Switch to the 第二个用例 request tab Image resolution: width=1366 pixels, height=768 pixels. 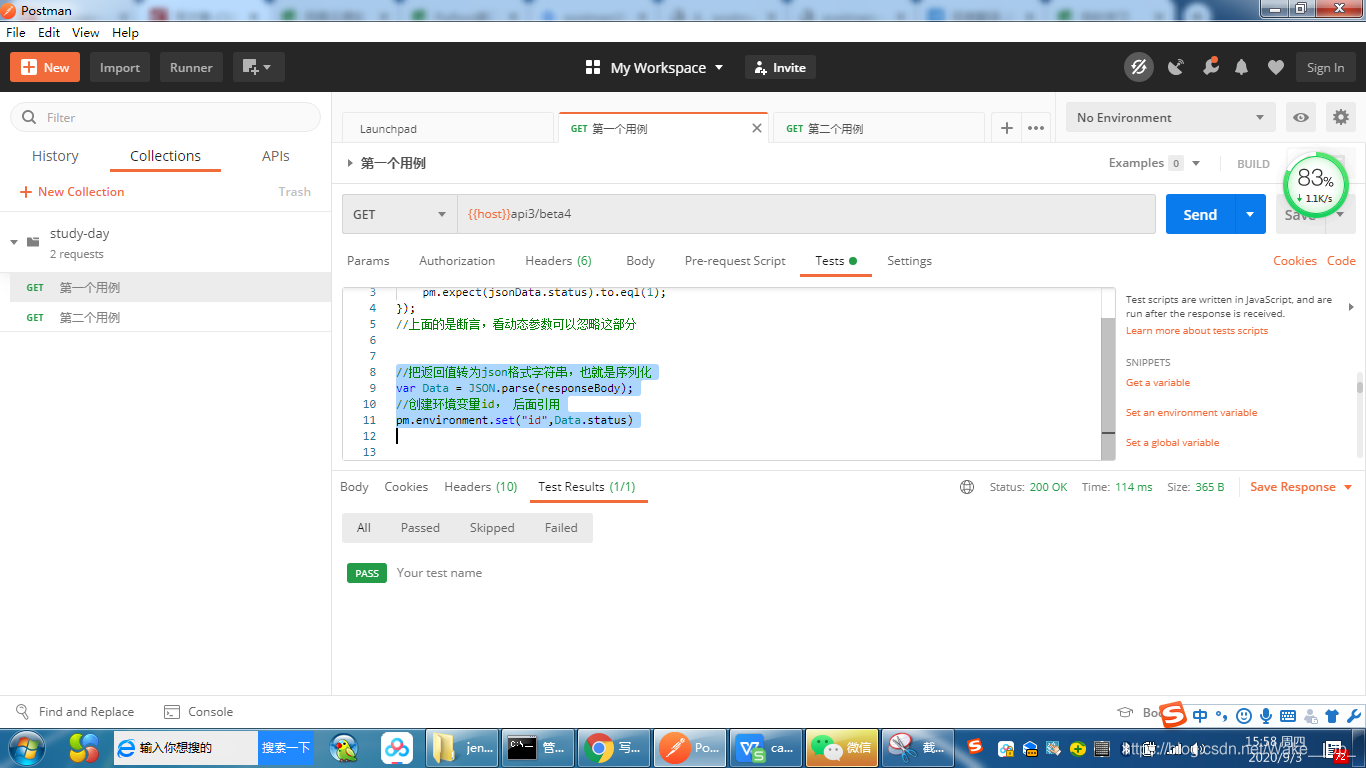point(879,128)
